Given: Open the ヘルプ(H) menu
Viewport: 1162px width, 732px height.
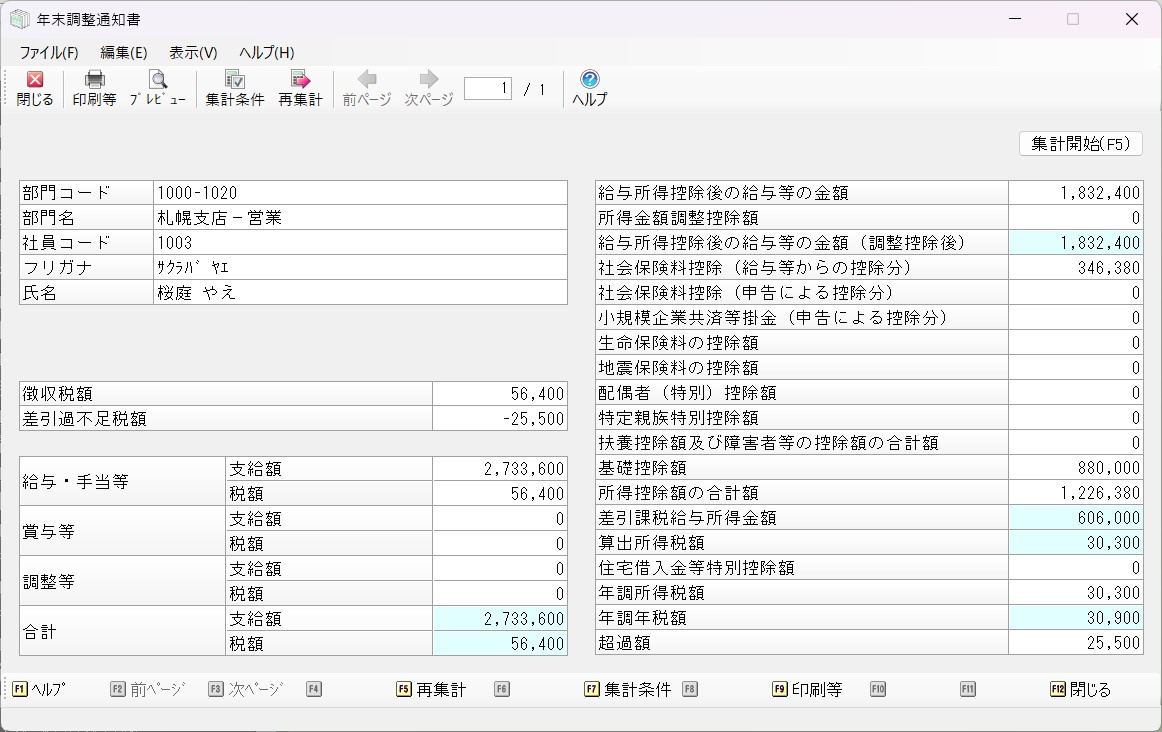Looking at the screenshot, I should (267, 53).
